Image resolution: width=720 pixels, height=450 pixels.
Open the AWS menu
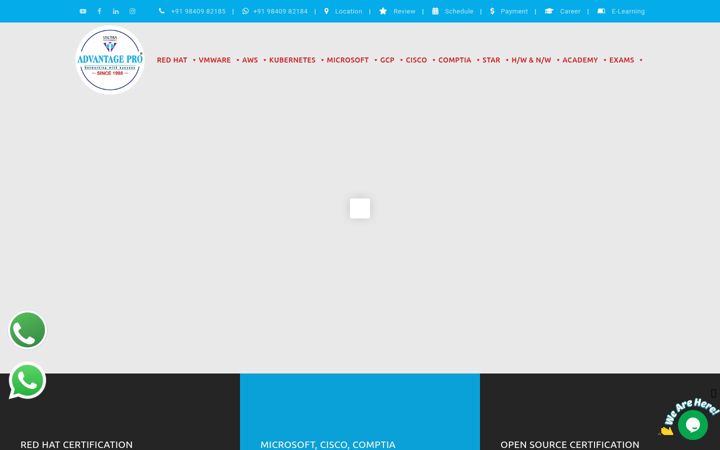coord(250,60)
